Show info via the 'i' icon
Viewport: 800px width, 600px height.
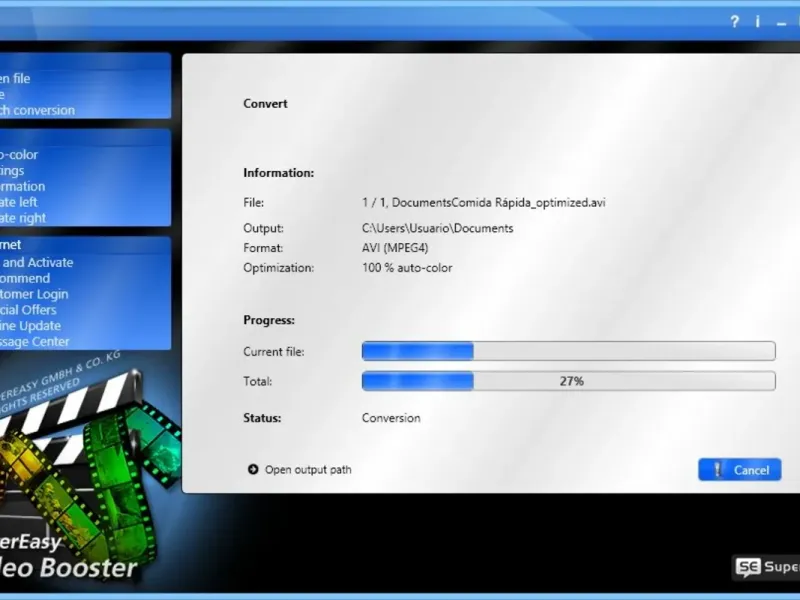coord(758,22)
